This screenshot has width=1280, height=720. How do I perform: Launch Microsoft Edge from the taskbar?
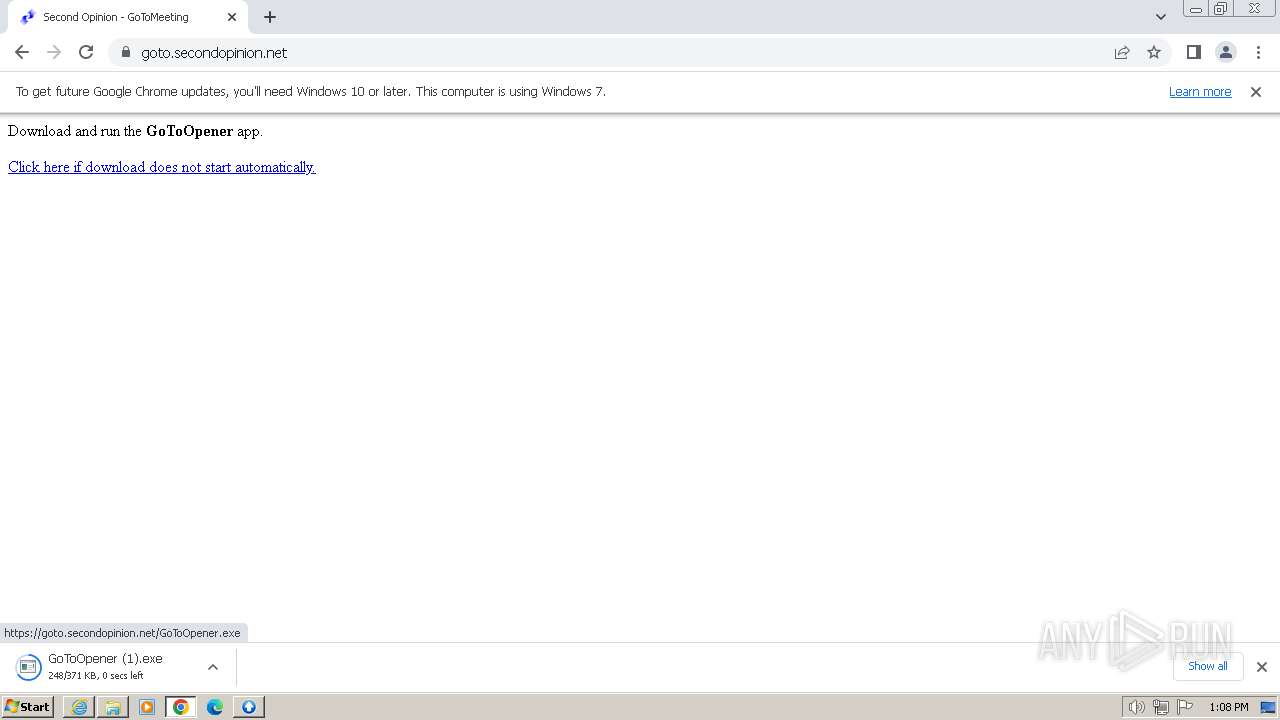[215, 707]
